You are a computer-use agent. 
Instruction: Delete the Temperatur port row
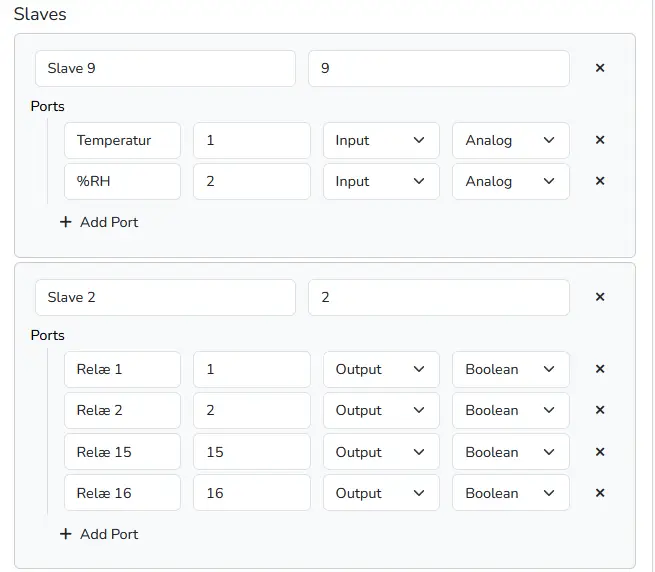pos(600,140)
